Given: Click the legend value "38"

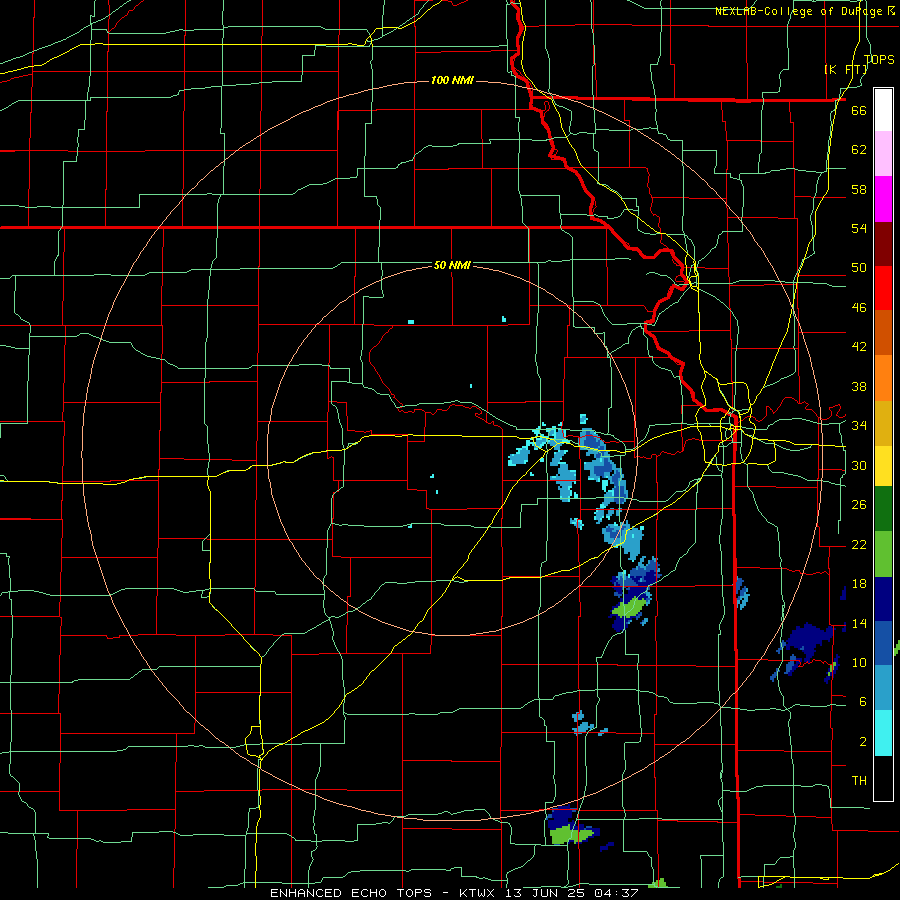Looking at the screenshot, I should (x=859, y=386).
